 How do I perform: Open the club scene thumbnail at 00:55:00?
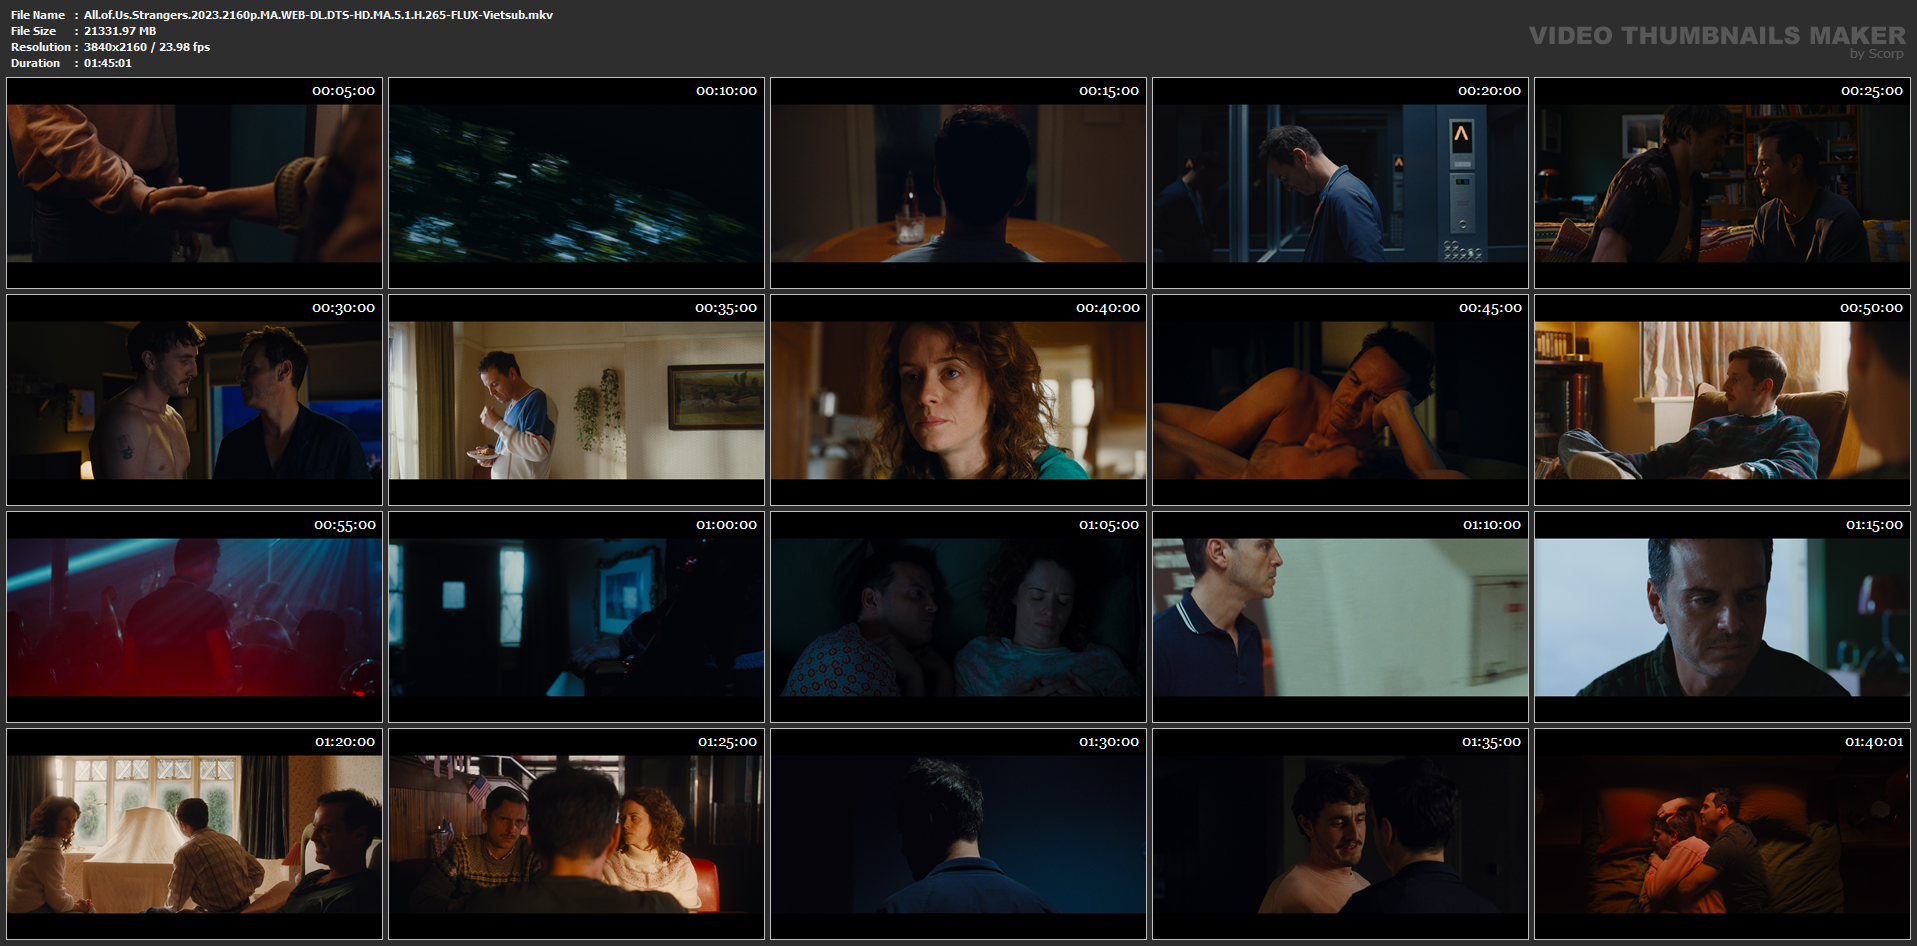coord(194,617)
